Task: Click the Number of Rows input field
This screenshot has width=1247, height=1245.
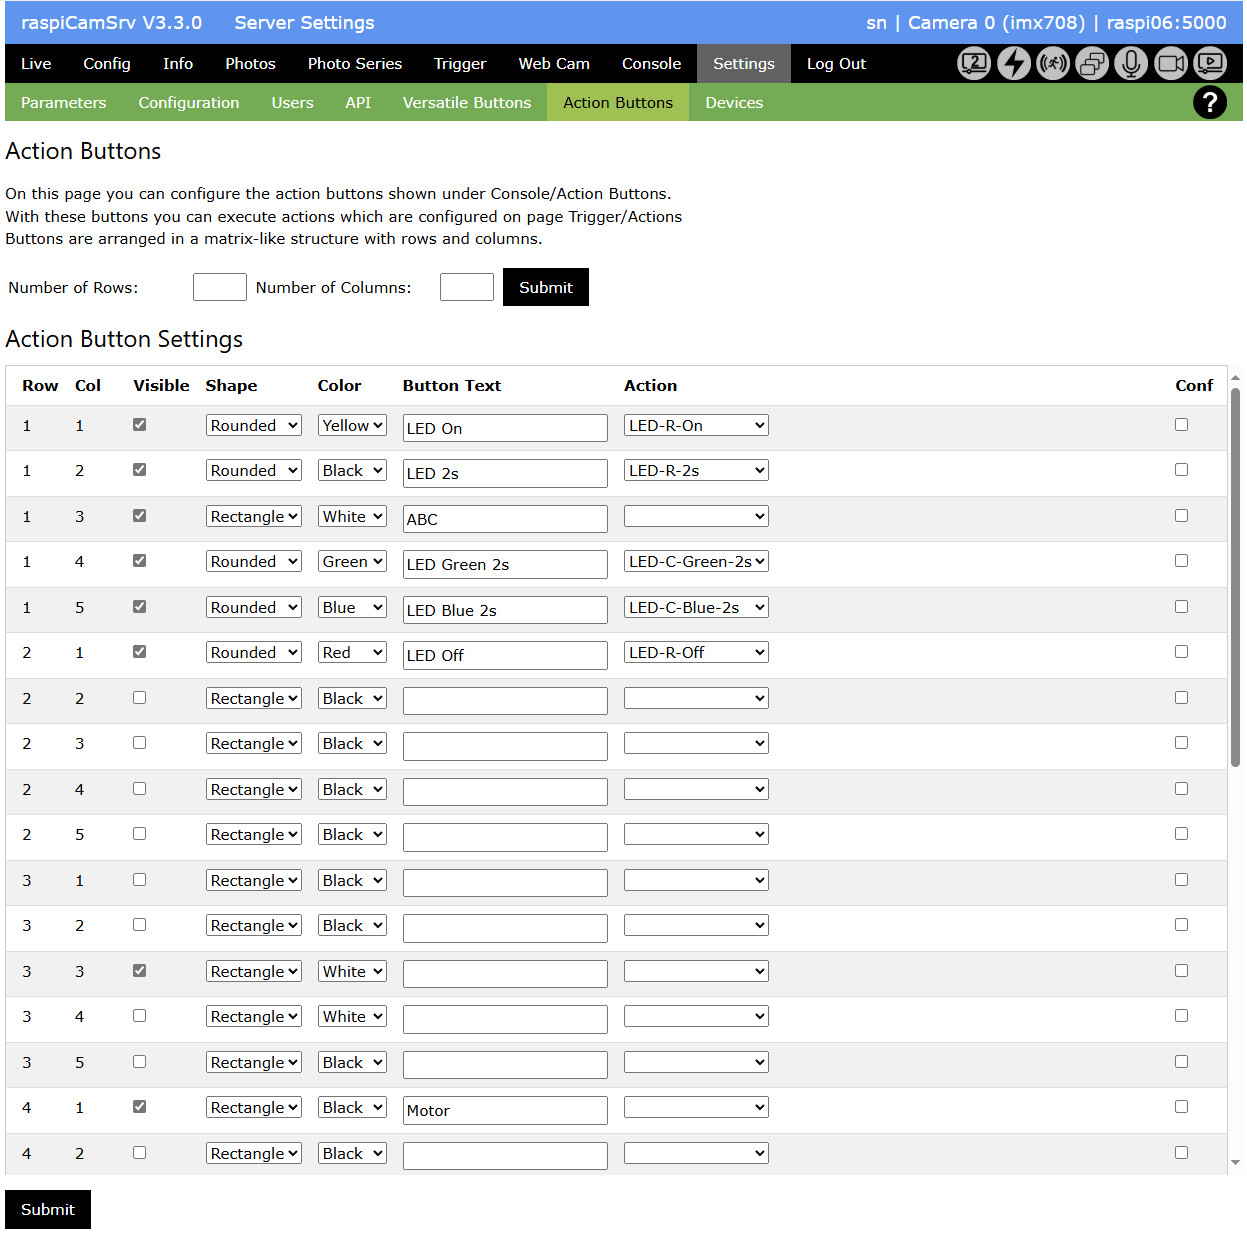Action: [219, 287]
